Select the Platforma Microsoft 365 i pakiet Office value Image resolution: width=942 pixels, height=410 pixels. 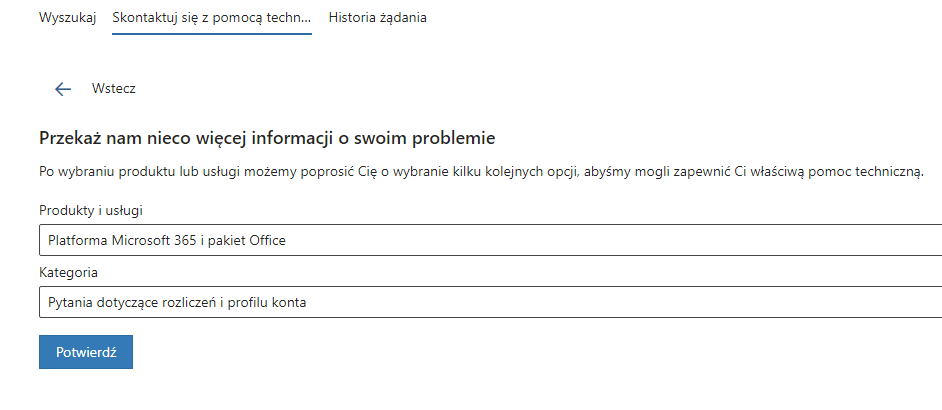167,241
